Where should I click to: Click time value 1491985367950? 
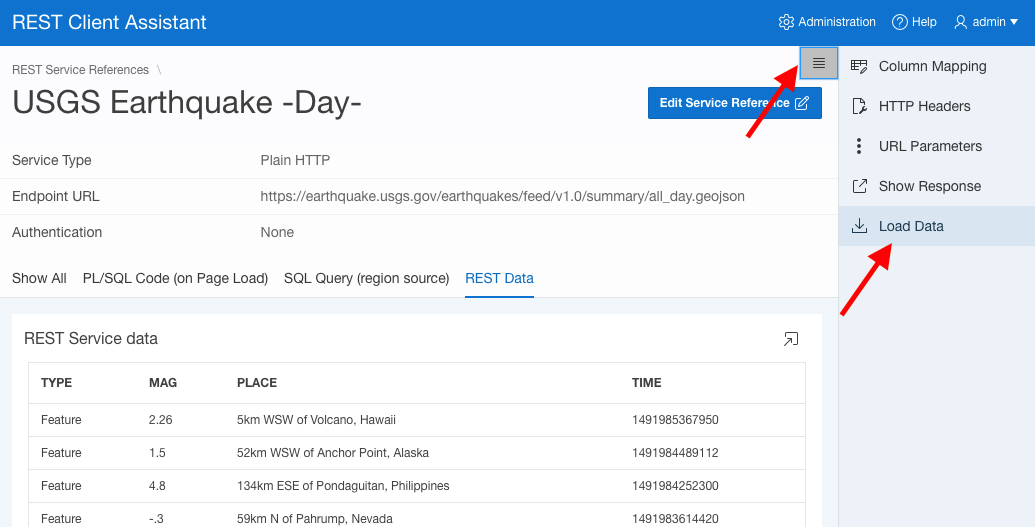675,420
